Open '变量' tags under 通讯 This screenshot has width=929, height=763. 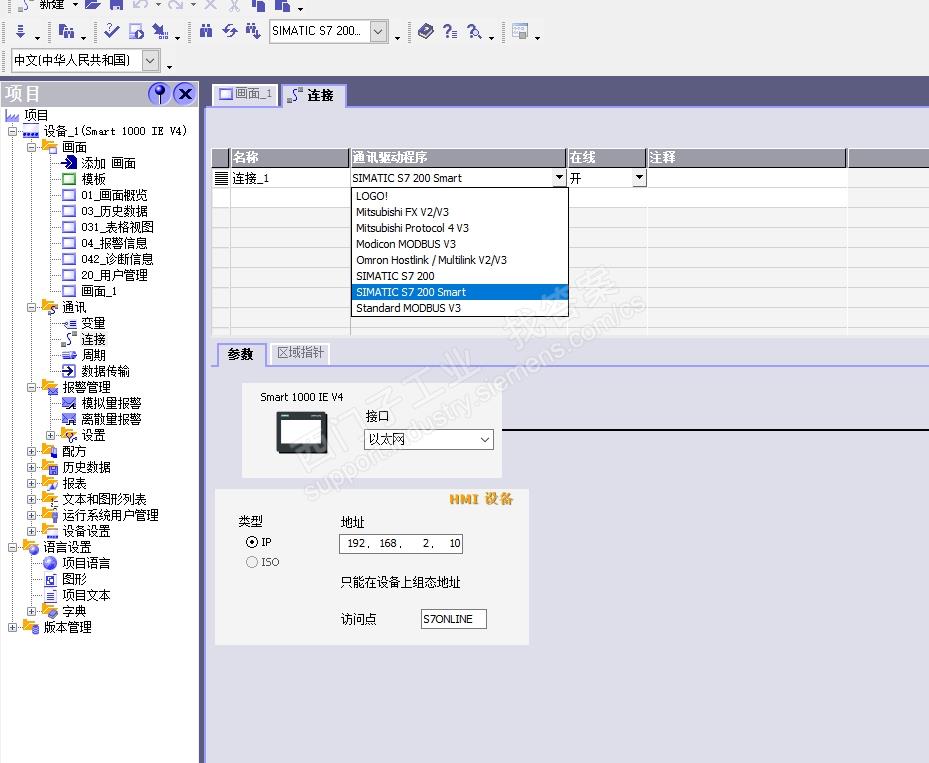pos(93,323)
